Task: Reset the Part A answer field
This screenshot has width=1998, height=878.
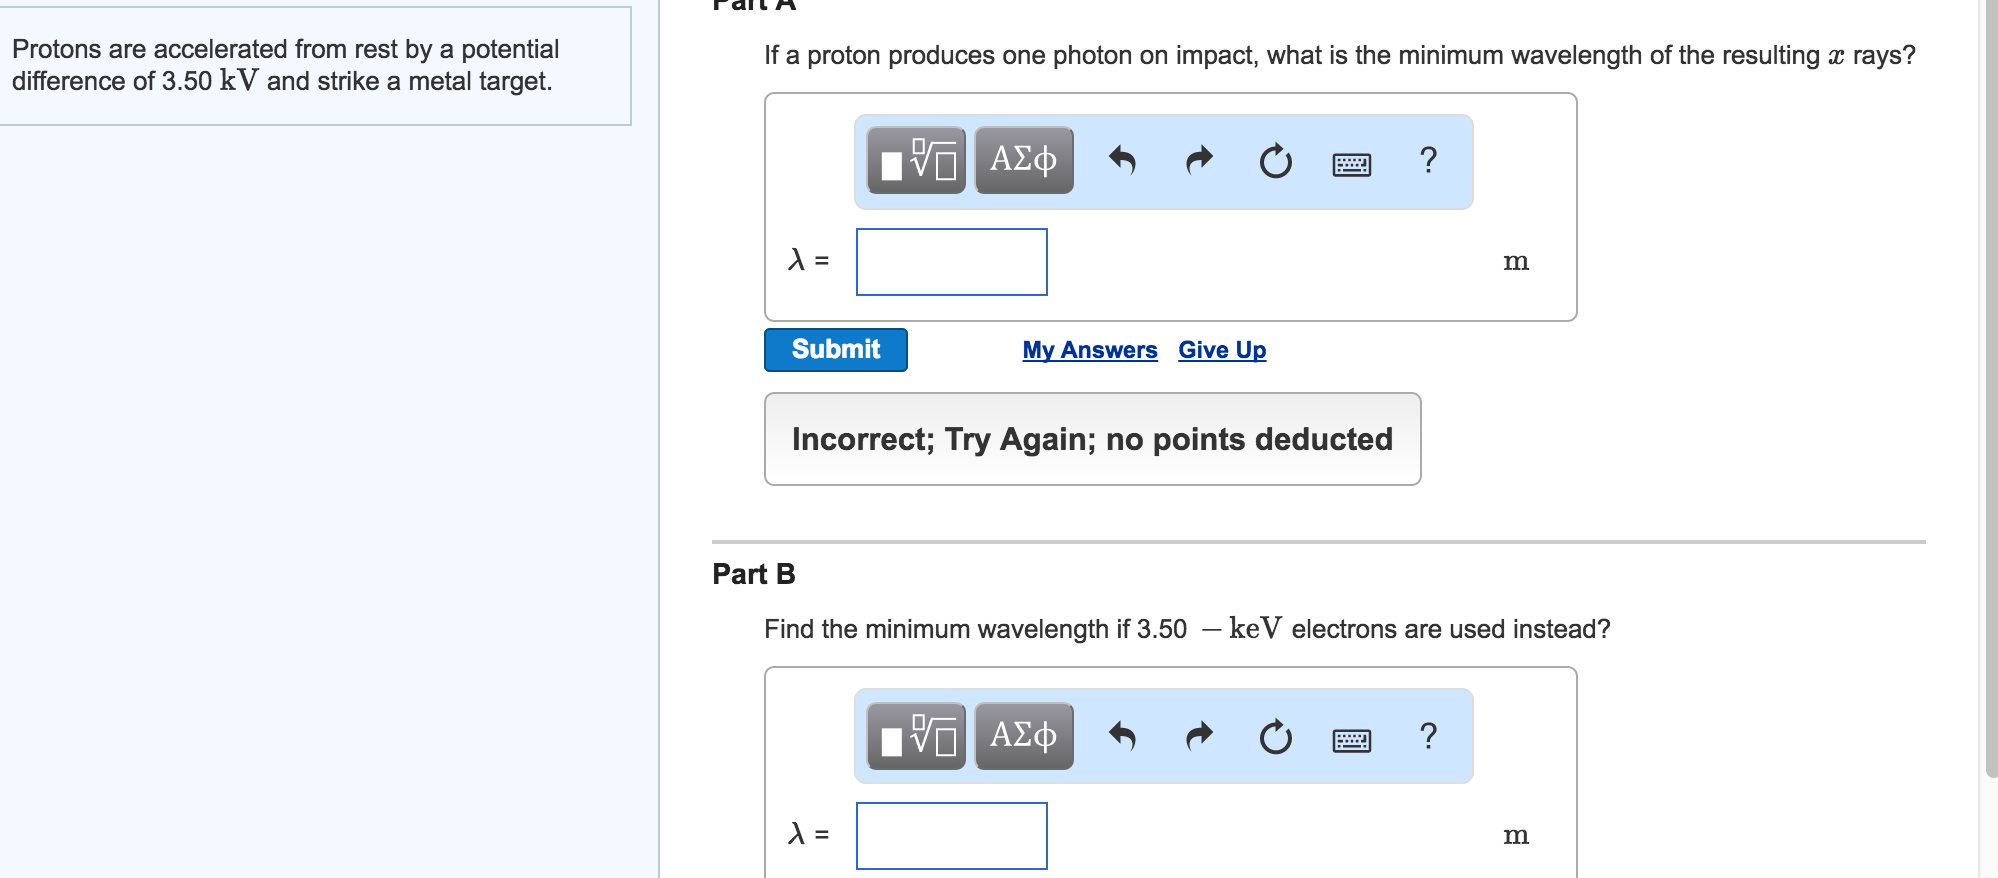Action: click(1274, 160)
